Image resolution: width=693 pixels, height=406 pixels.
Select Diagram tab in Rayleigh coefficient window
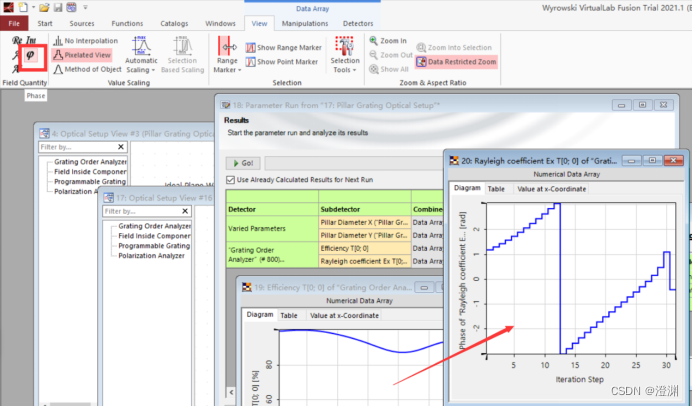[x=467, y=188]
